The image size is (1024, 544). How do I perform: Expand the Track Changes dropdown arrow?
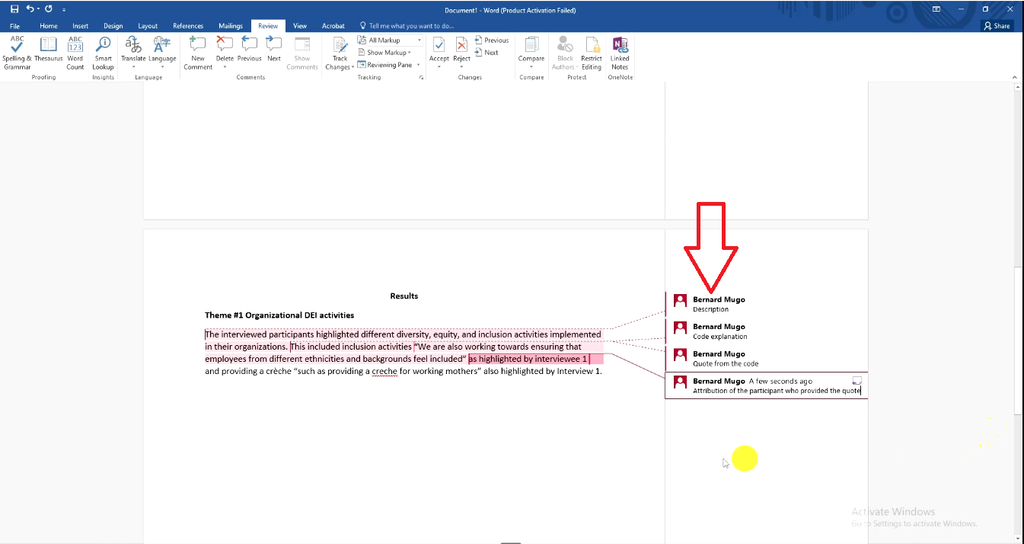tap(353, 67)
